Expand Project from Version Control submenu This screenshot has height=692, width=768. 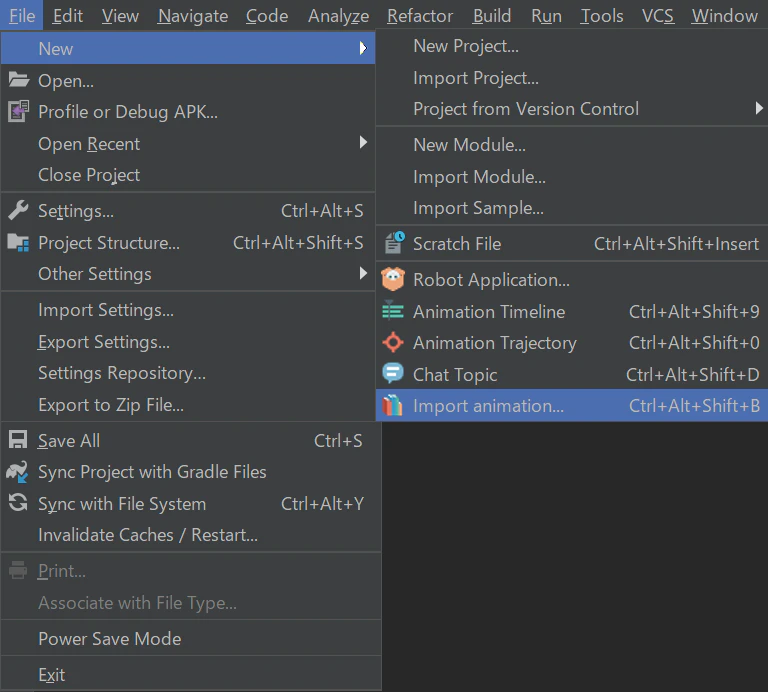pos(572,109)
